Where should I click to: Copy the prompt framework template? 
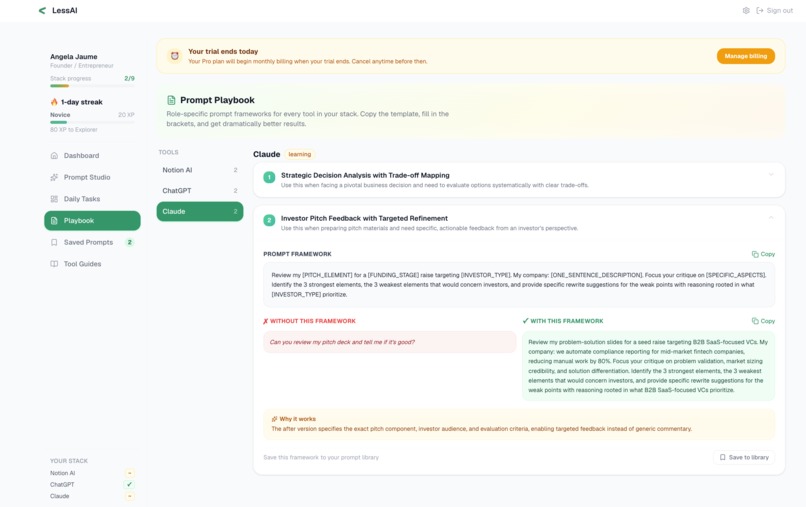click(x=763, y=254)
